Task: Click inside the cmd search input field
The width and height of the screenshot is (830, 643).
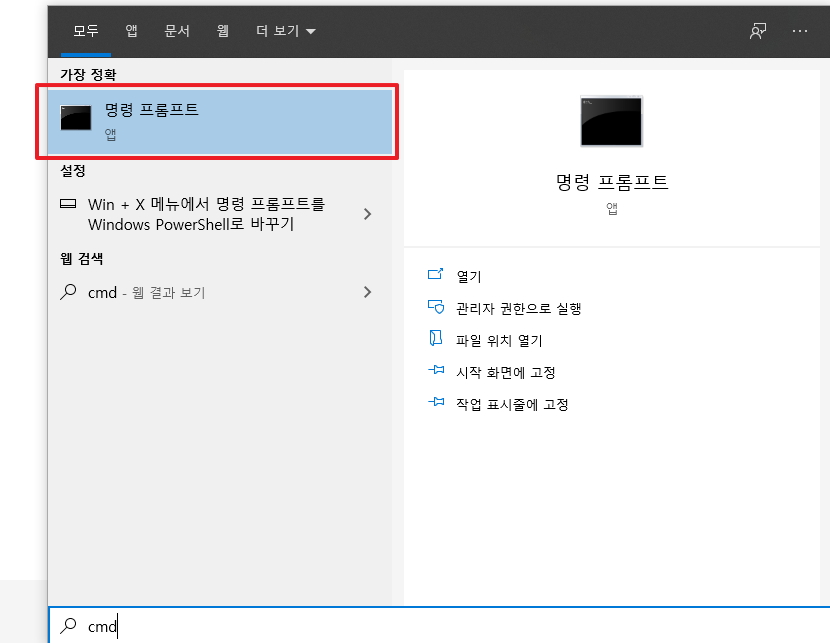Action: click(x=200, y=626)
